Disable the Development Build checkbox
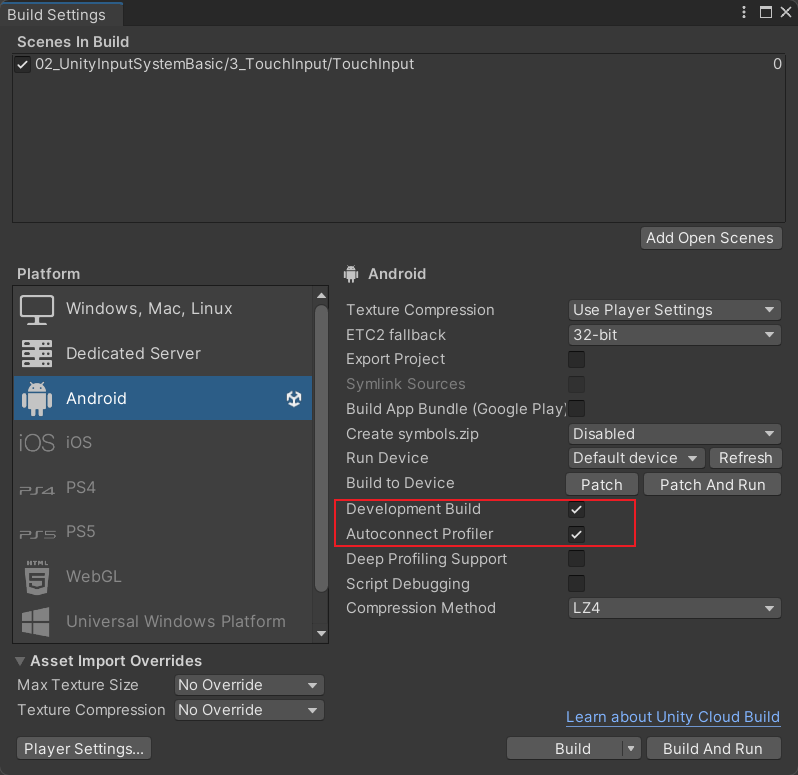This screenshot has width=798, height=775. tap(577, 510)
